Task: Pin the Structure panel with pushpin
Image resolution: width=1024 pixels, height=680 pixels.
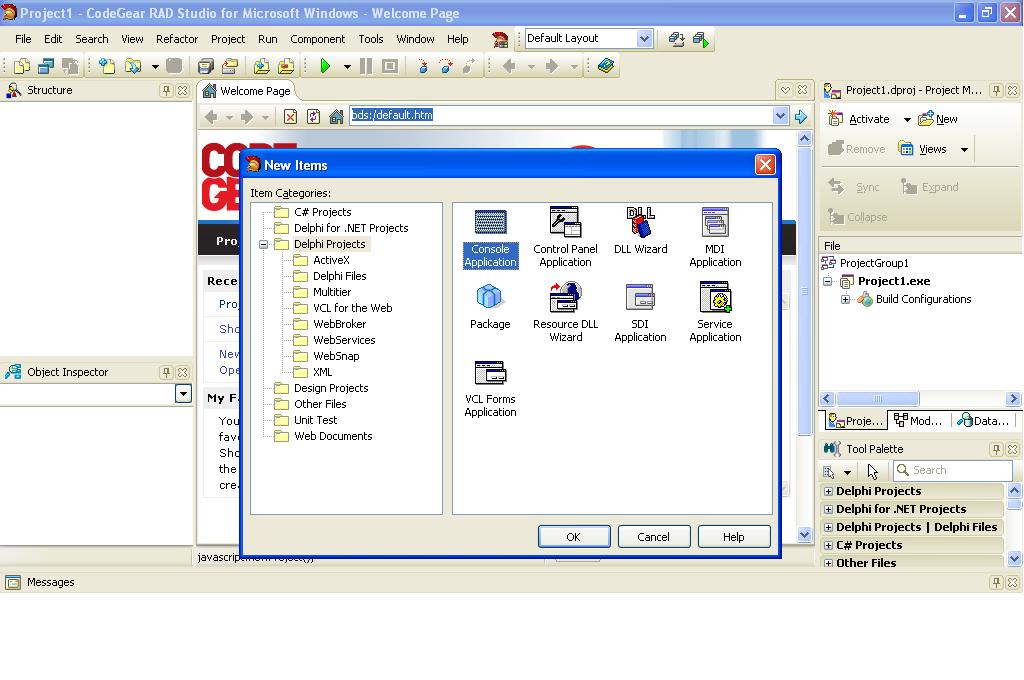Action: [166, 90]
